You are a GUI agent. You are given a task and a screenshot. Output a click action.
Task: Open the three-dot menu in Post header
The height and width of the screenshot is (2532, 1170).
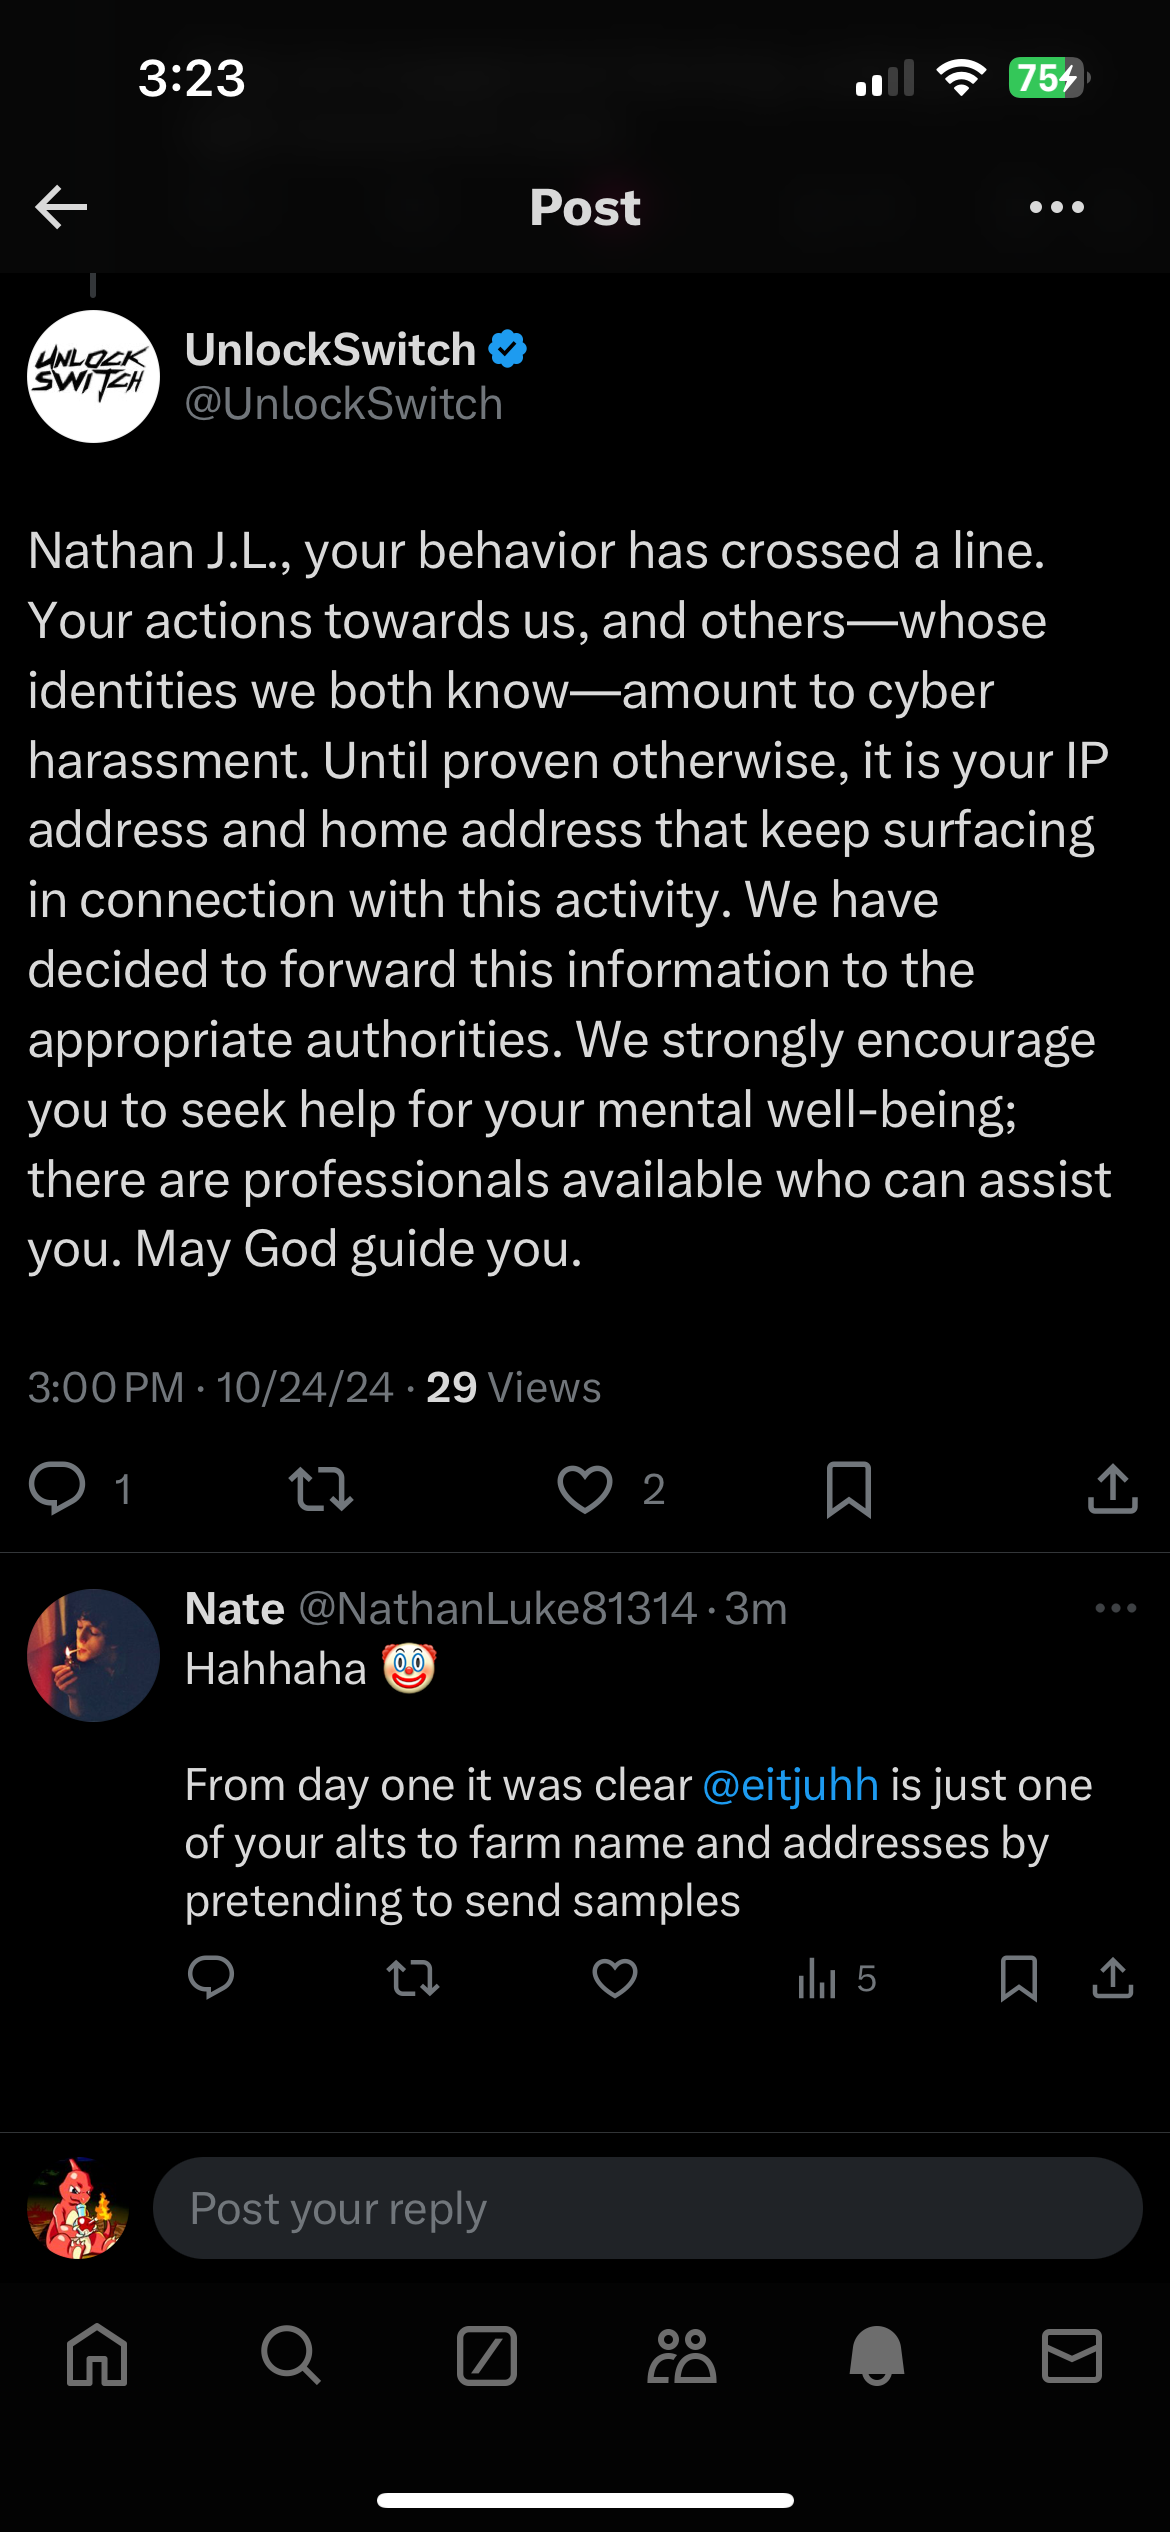[1057, 207]
